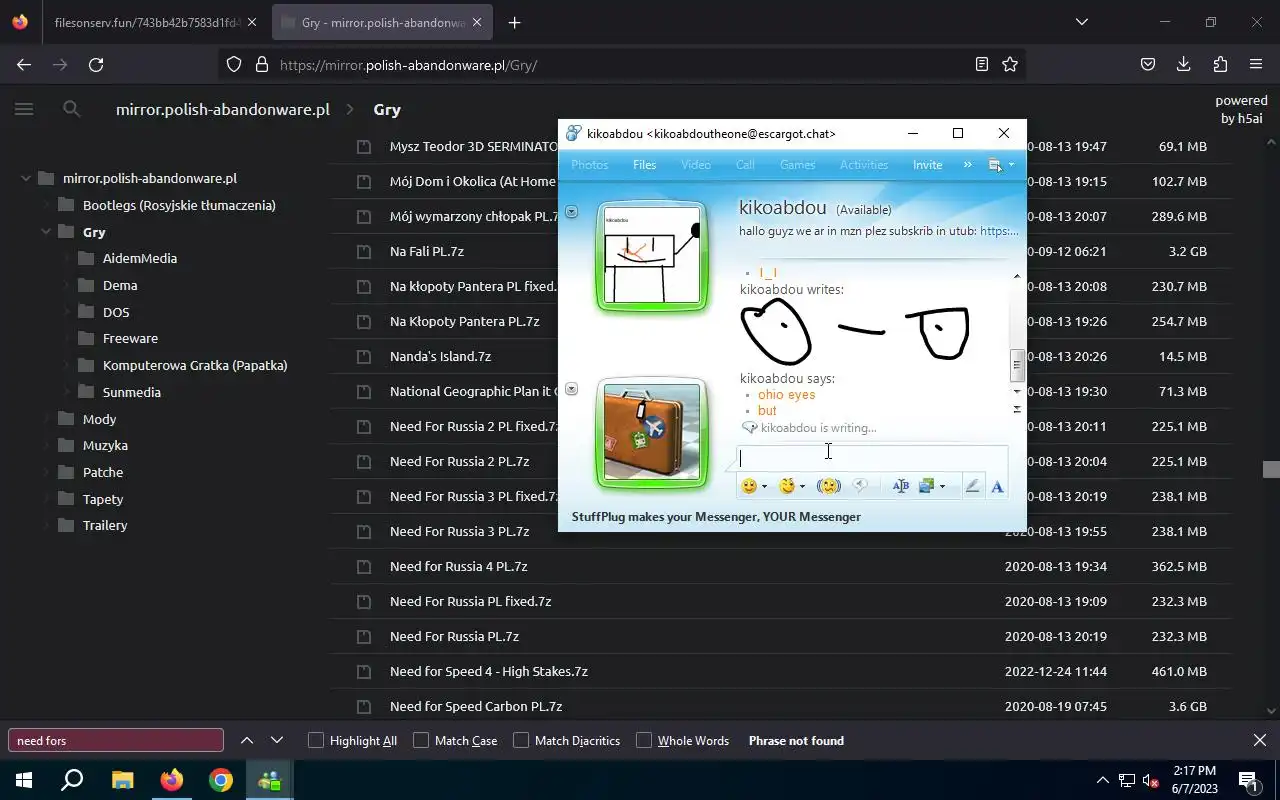Change Messenger text font

click(900, 486)
